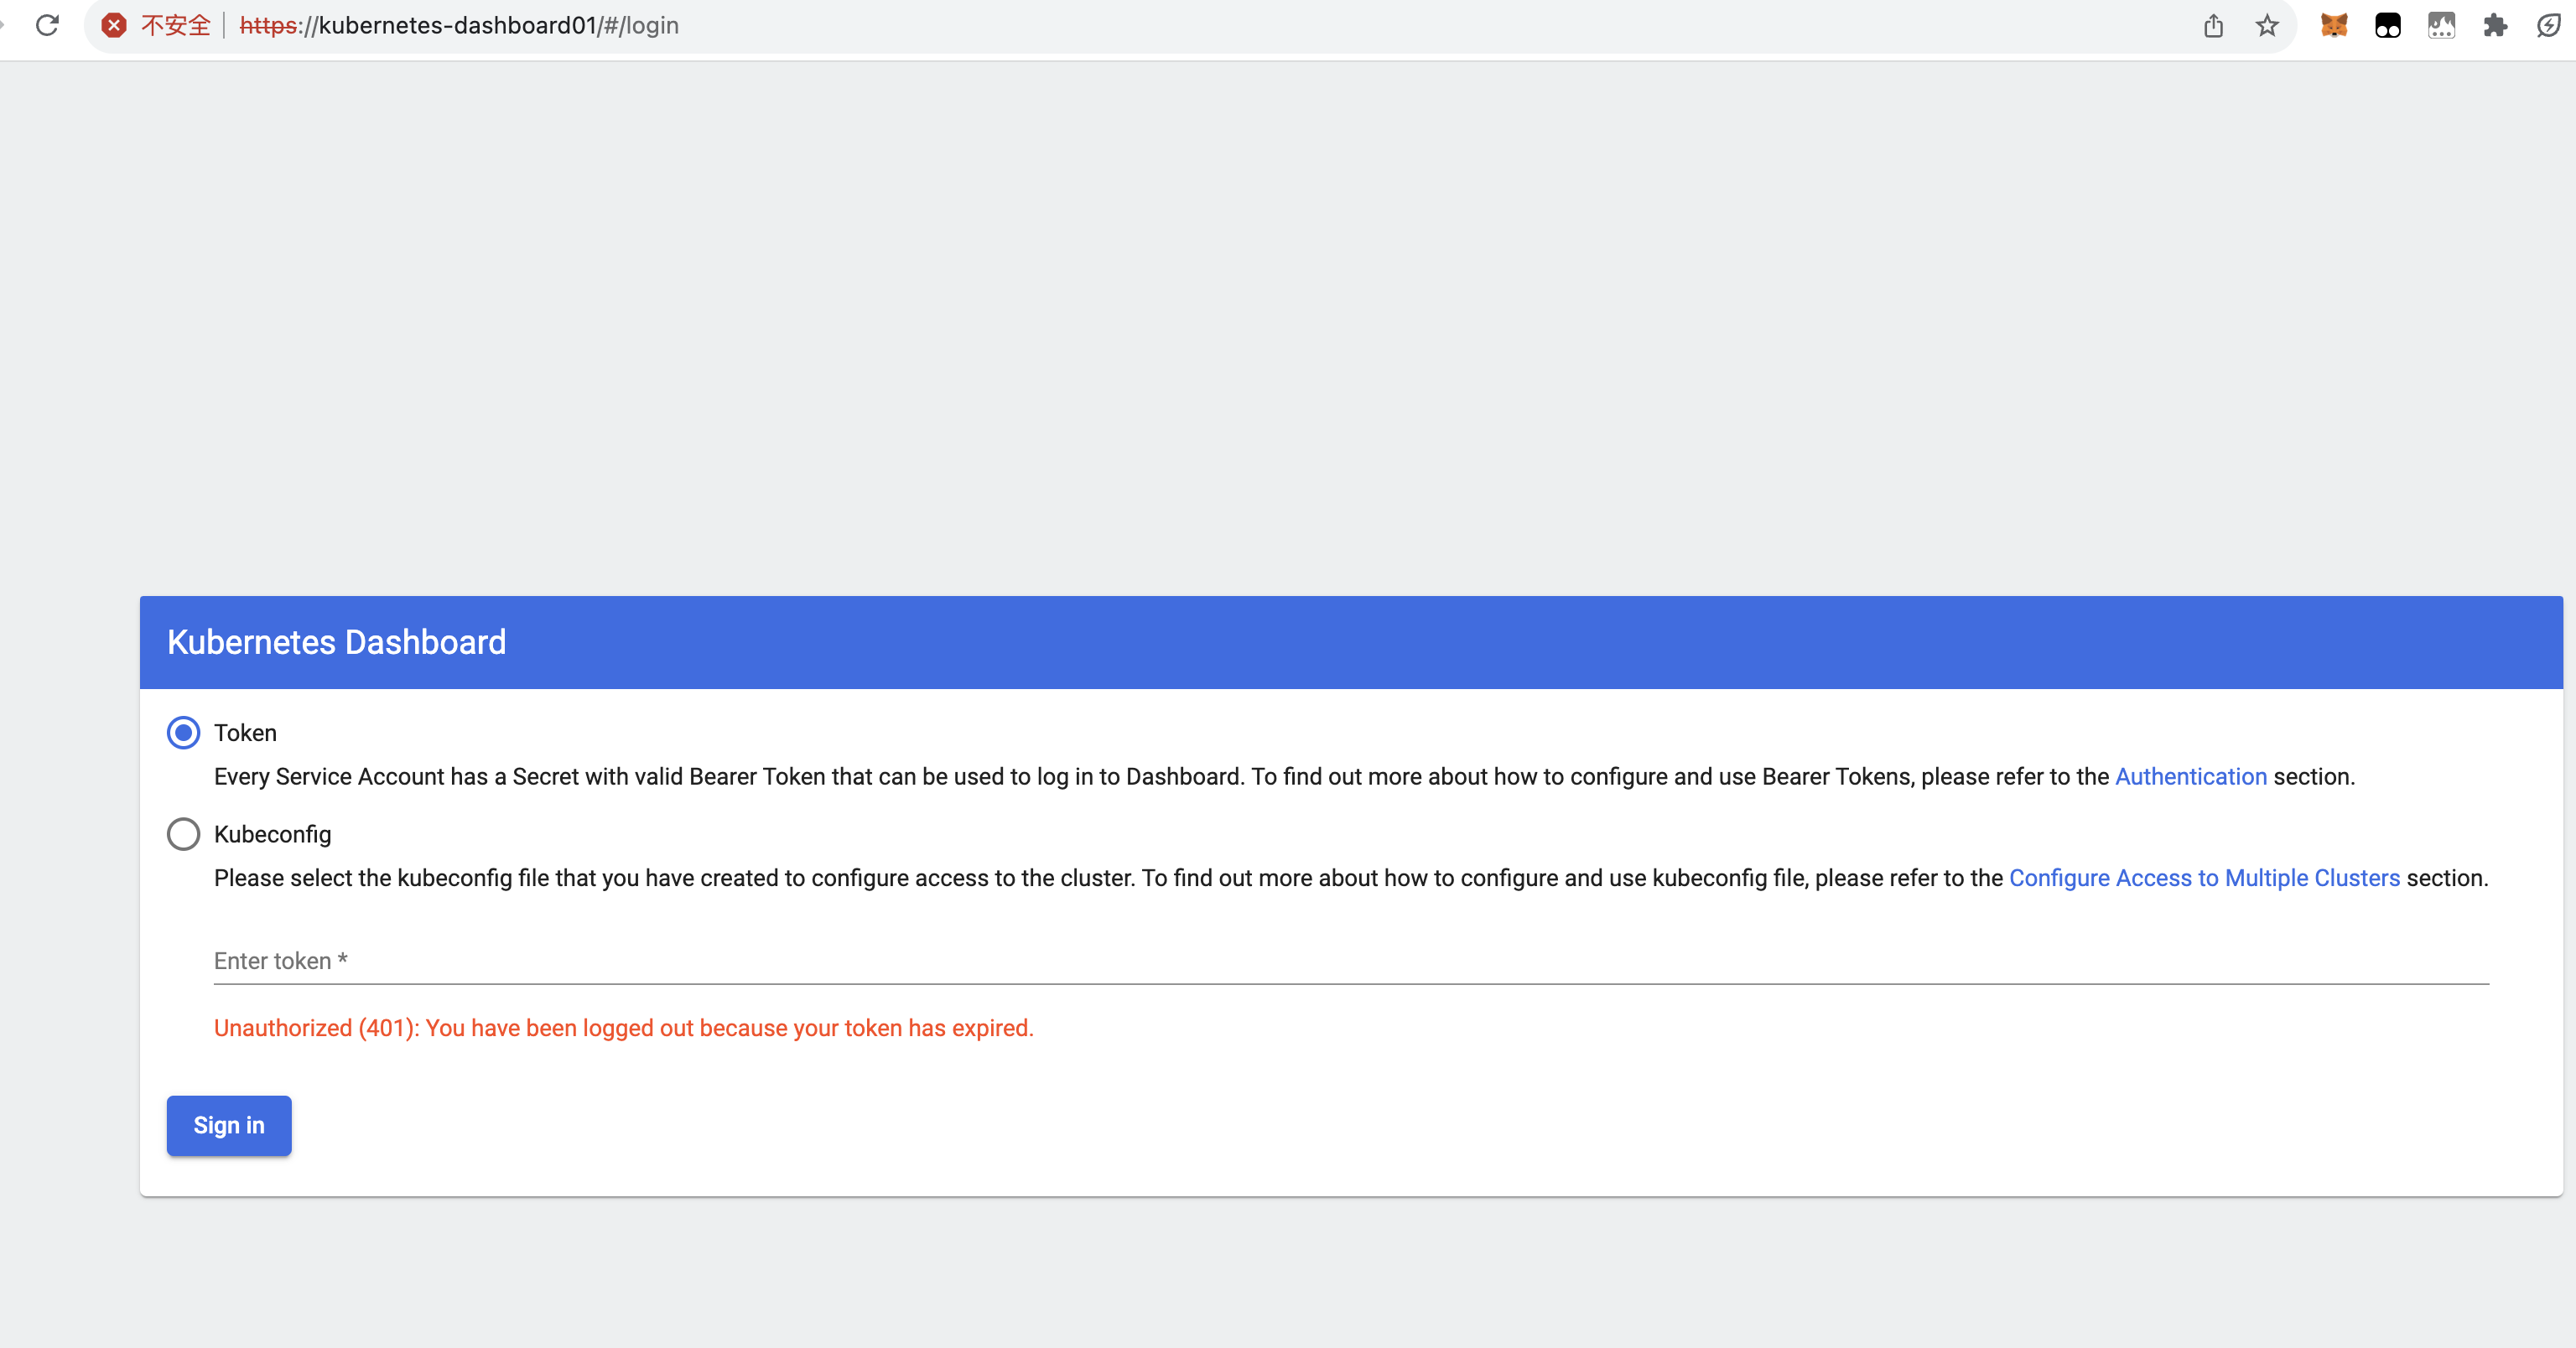Click the Token option label
Viewport: 2576px width, 1348px height.
tap(245, 733)
